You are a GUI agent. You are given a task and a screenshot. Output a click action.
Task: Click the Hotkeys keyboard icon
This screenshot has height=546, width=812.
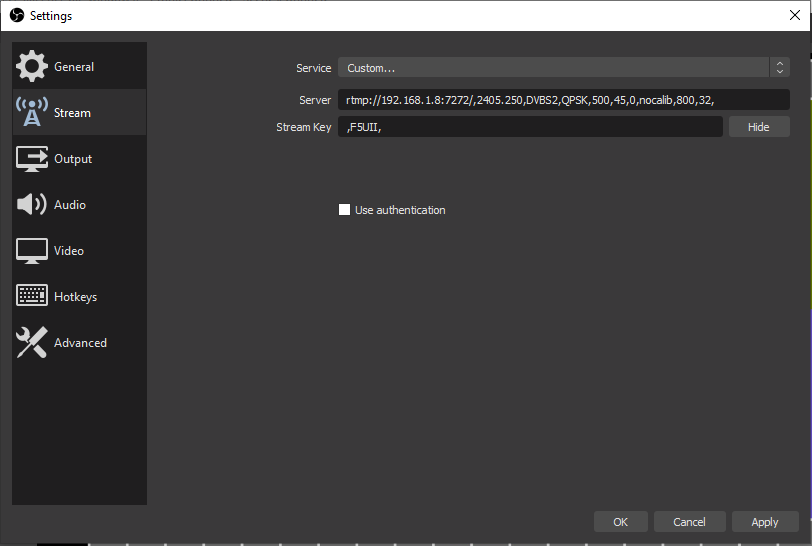click(x=32, y=297)
